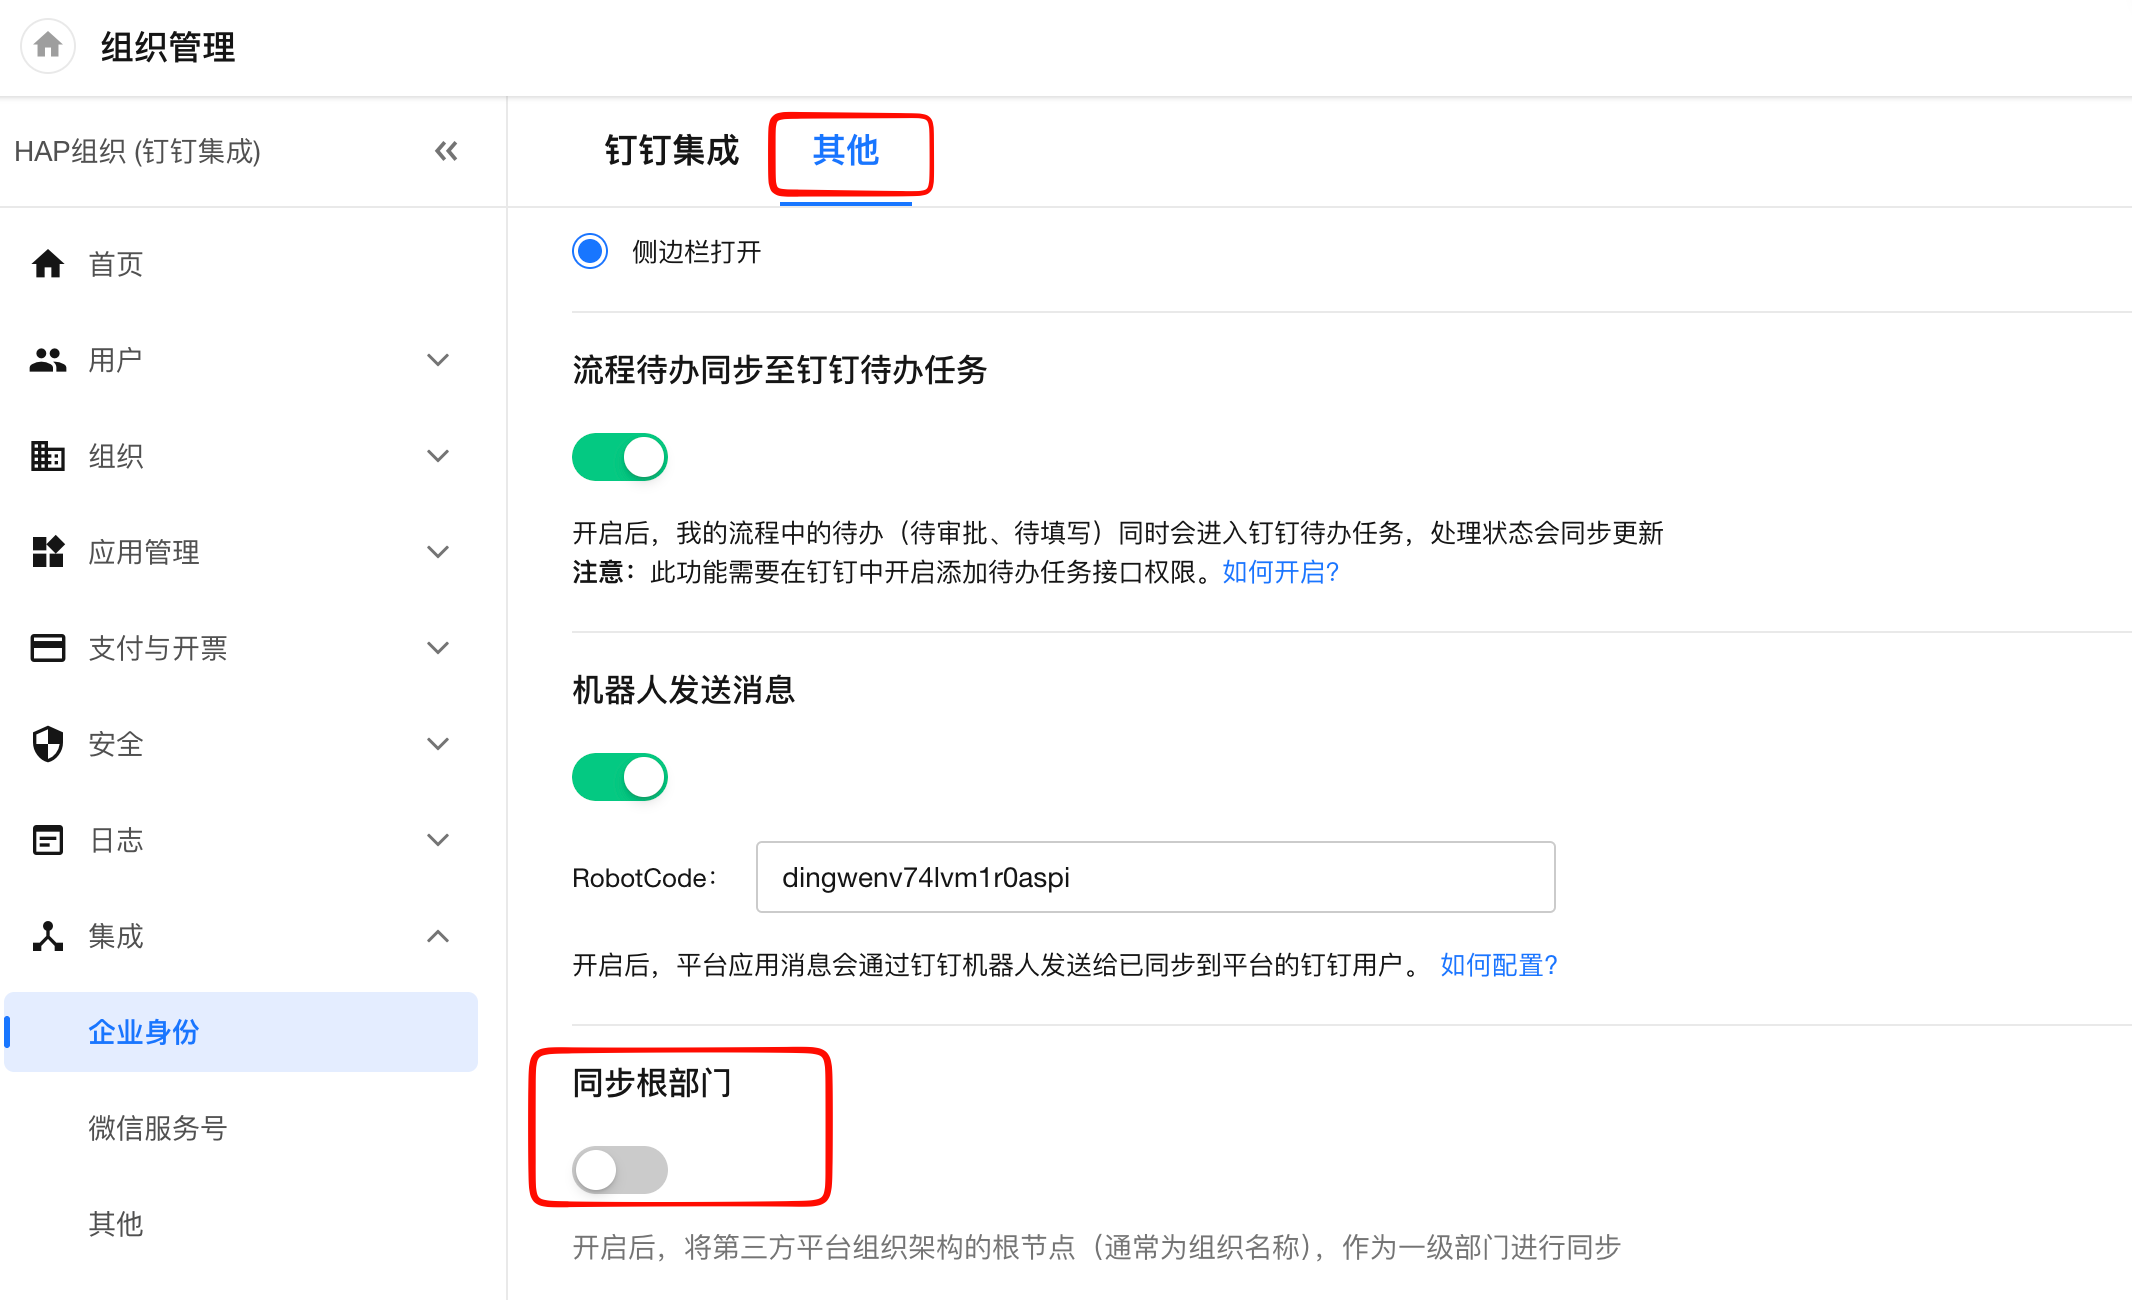Turn off the 机器人发送消息 toggle

pyautogui.click(x=620, y=777)
